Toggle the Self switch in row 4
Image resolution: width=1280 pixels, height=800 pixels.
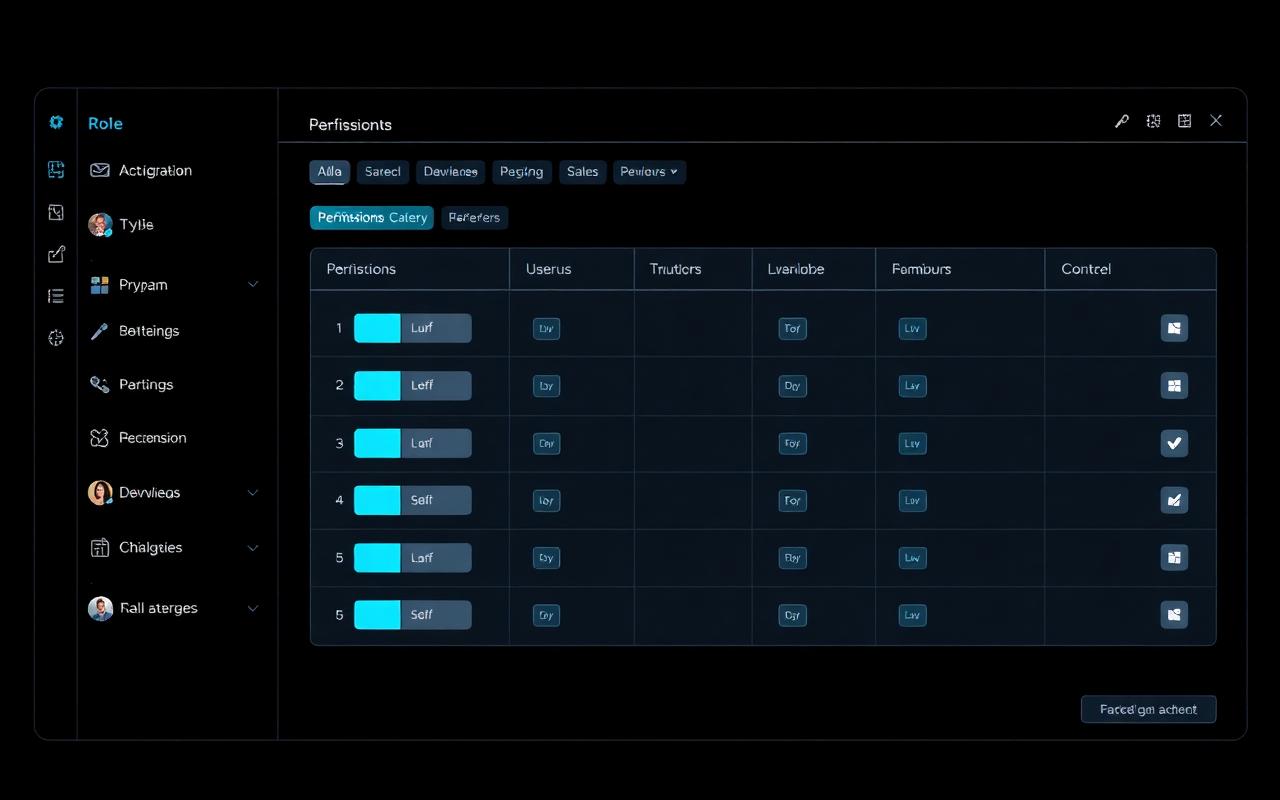point(412,500)
